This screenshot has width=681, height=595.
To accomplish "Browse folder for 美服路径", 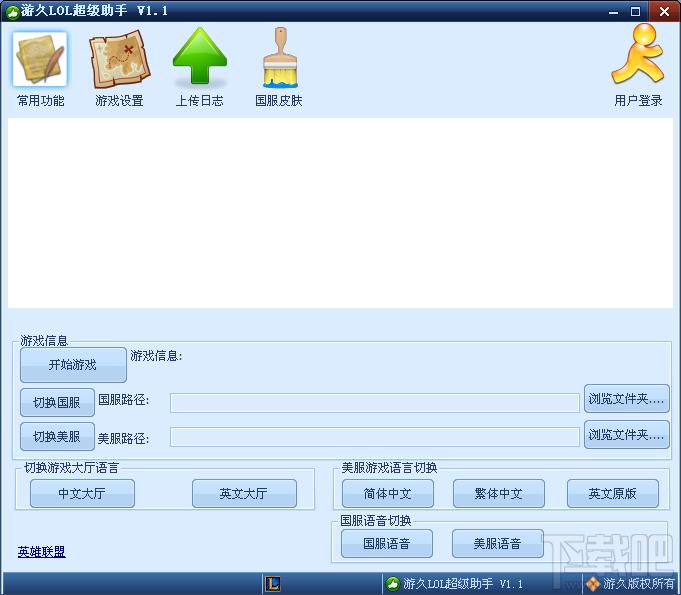I will [x=626, y=435].
